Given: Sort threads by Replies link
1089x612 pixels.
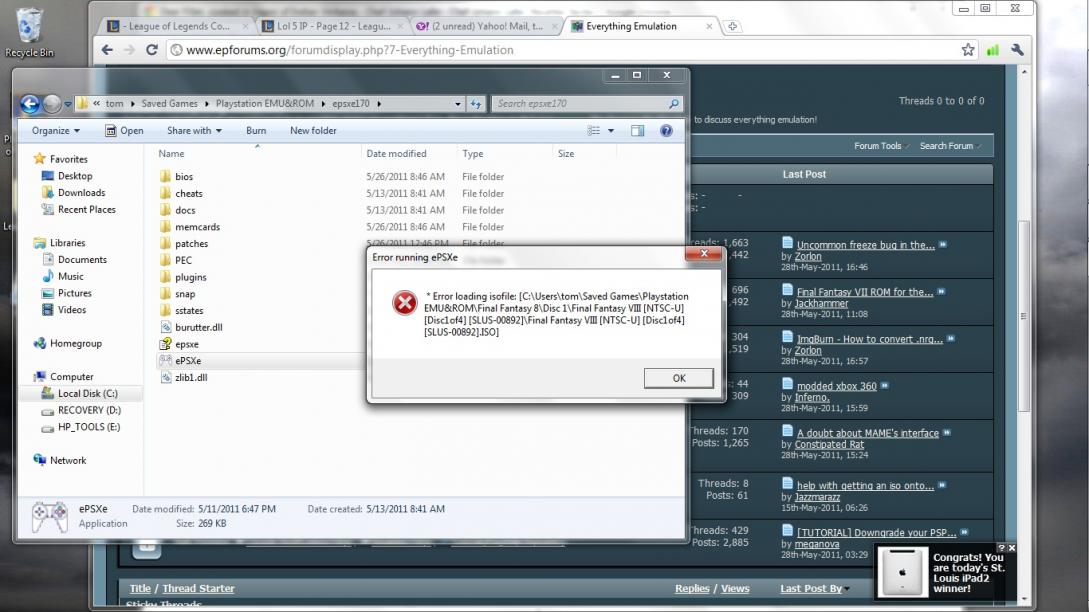Looking at the screenshot, I should 692,588.
